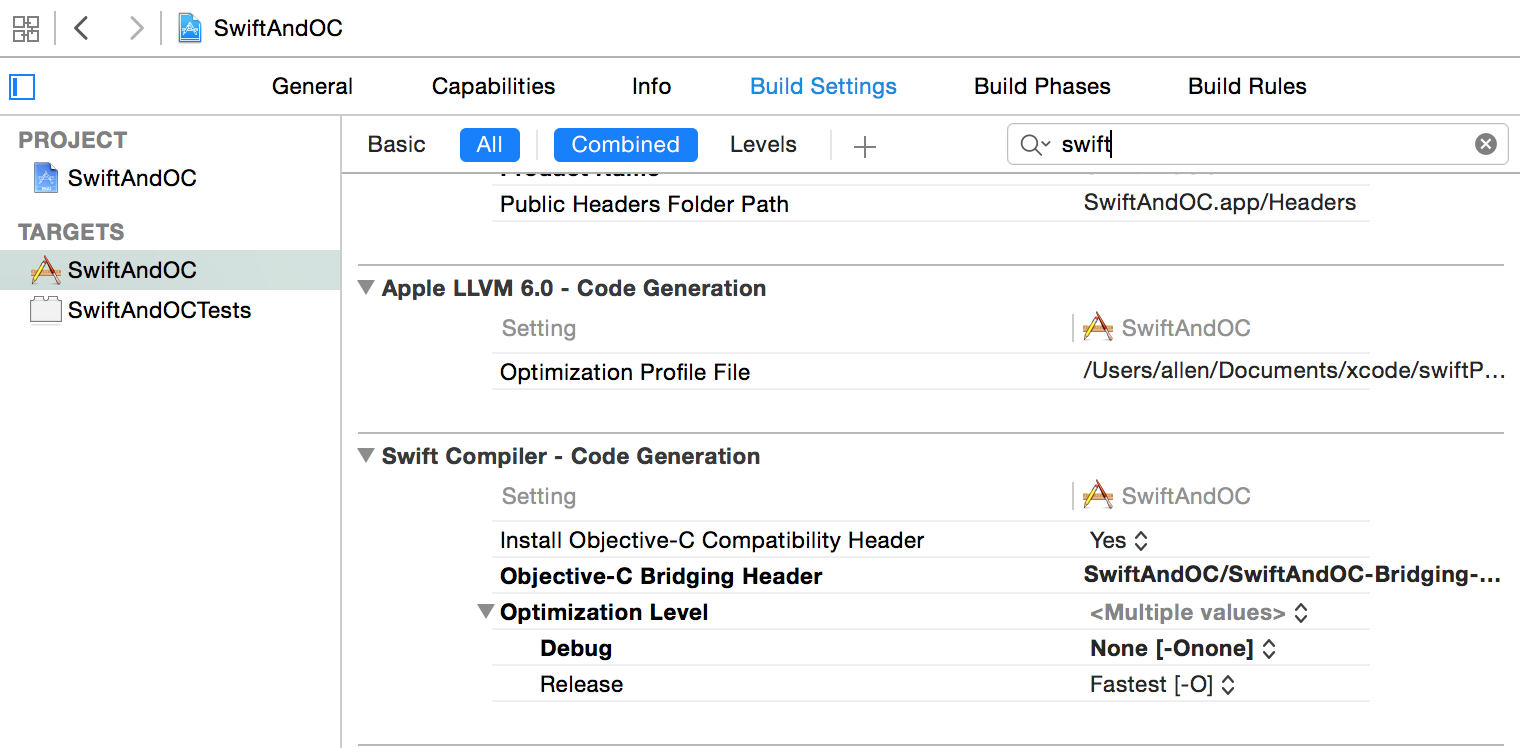Open the related items grid icon

point(26,28)
